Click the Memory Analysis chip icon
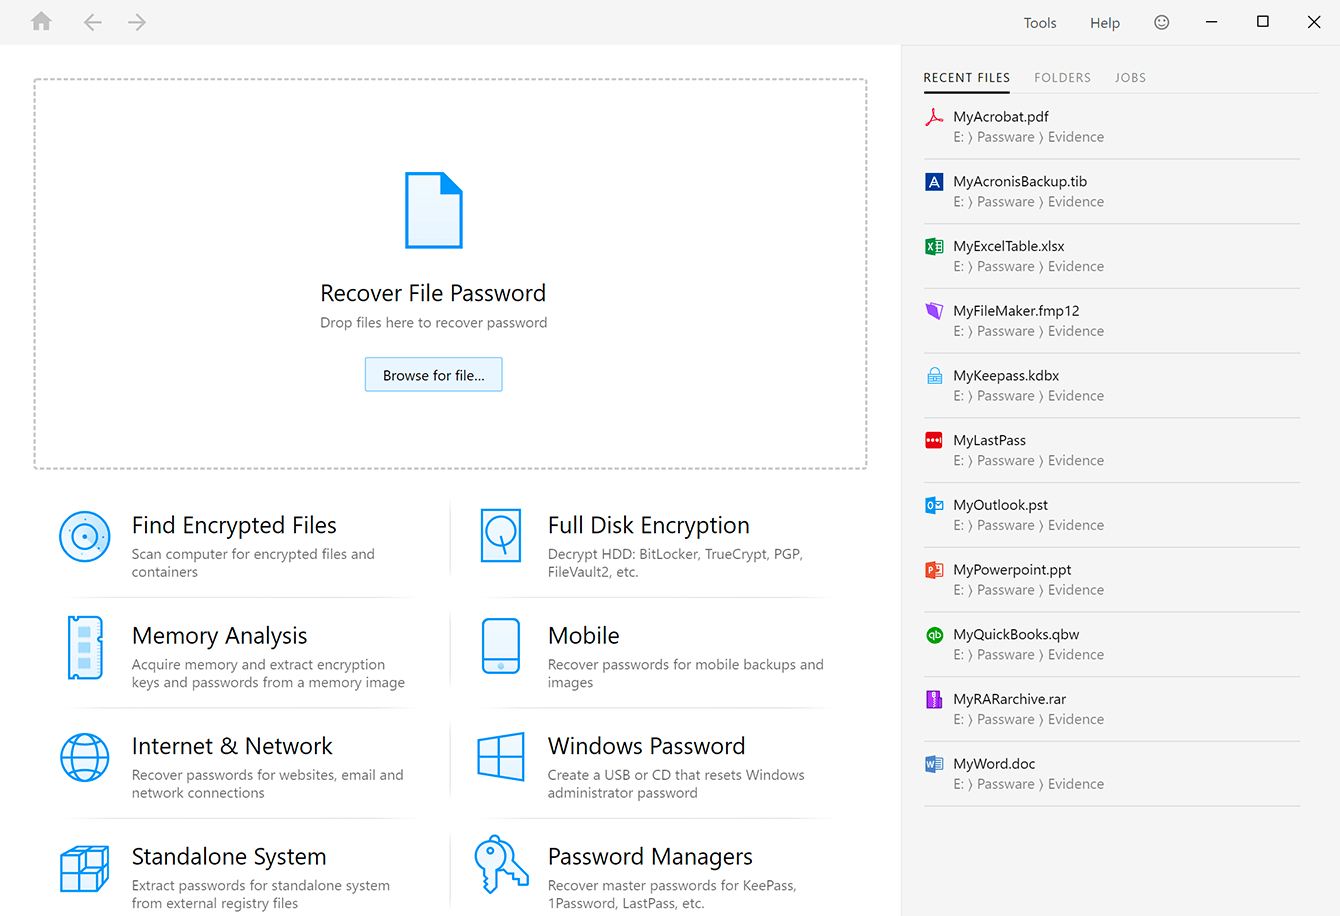 pyautogui.click(x=85, y=648)
